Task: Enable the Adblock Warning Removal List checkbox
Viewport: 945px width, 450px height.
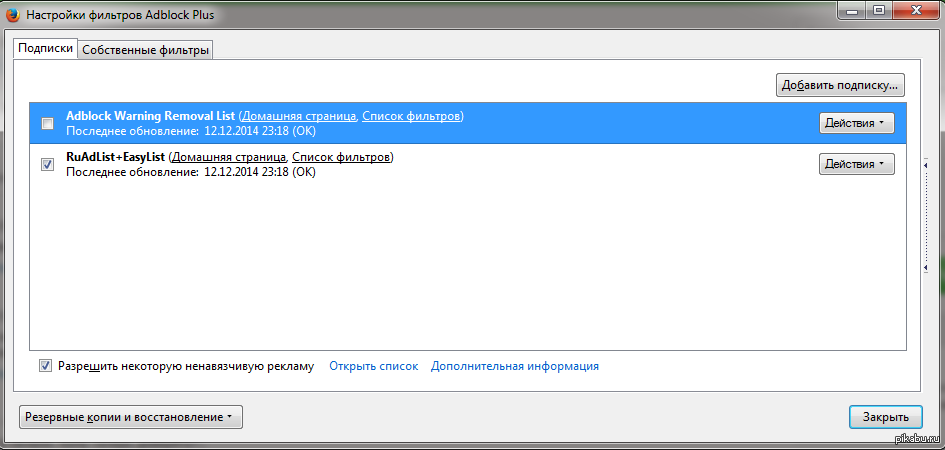Action: [47, 124]
